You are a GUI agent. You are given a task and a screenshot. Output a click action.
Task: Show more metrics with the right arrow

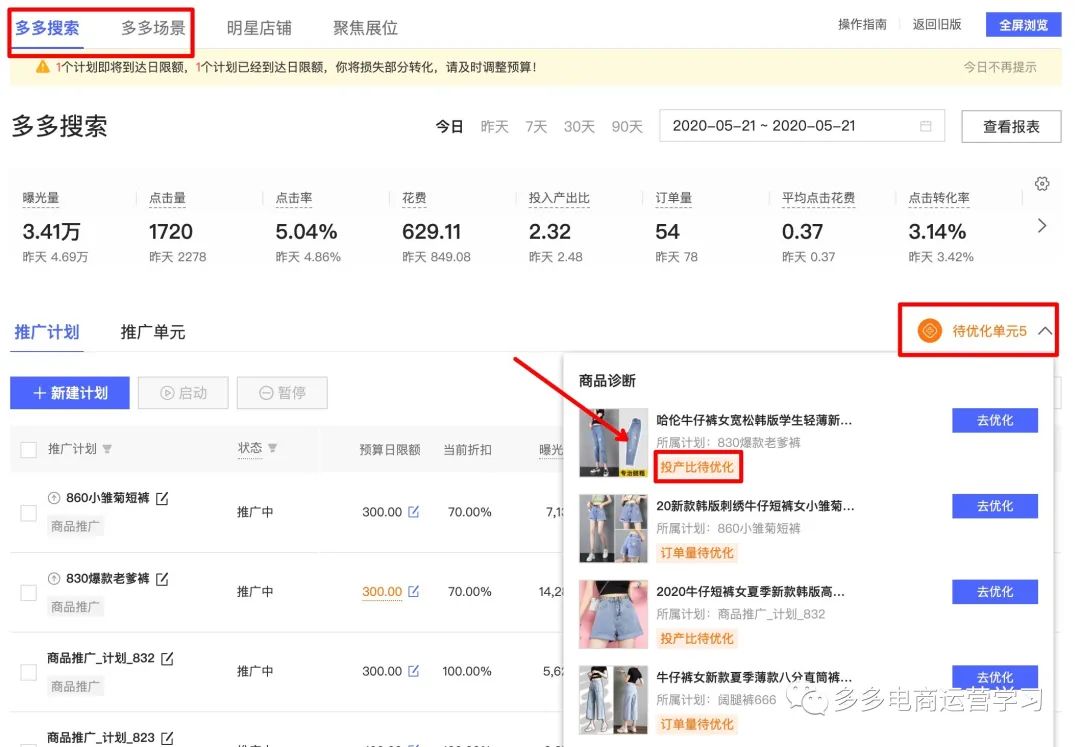1041,226
